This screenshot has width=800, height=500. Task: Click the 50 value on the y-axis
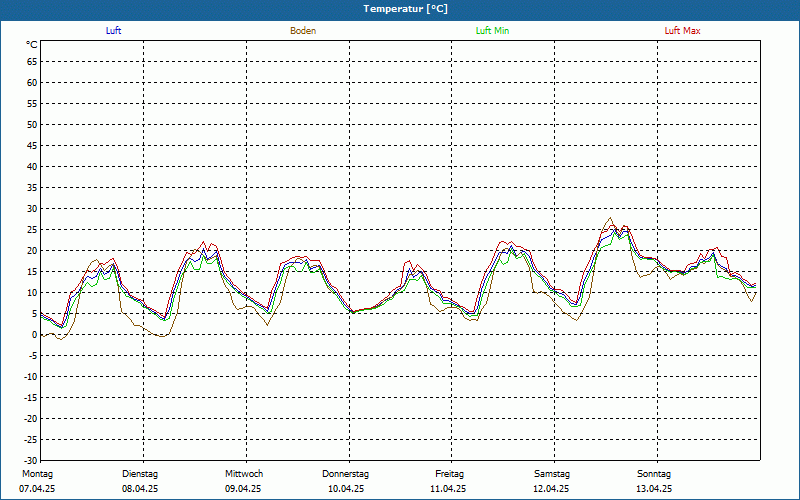[x=32, y=124]
